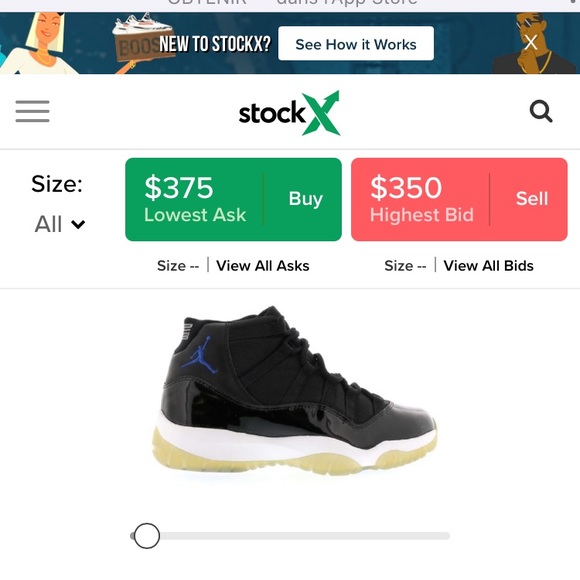Click the 360 view slider handle
This screenshot has height=580, width=580.
coord(146,536)
